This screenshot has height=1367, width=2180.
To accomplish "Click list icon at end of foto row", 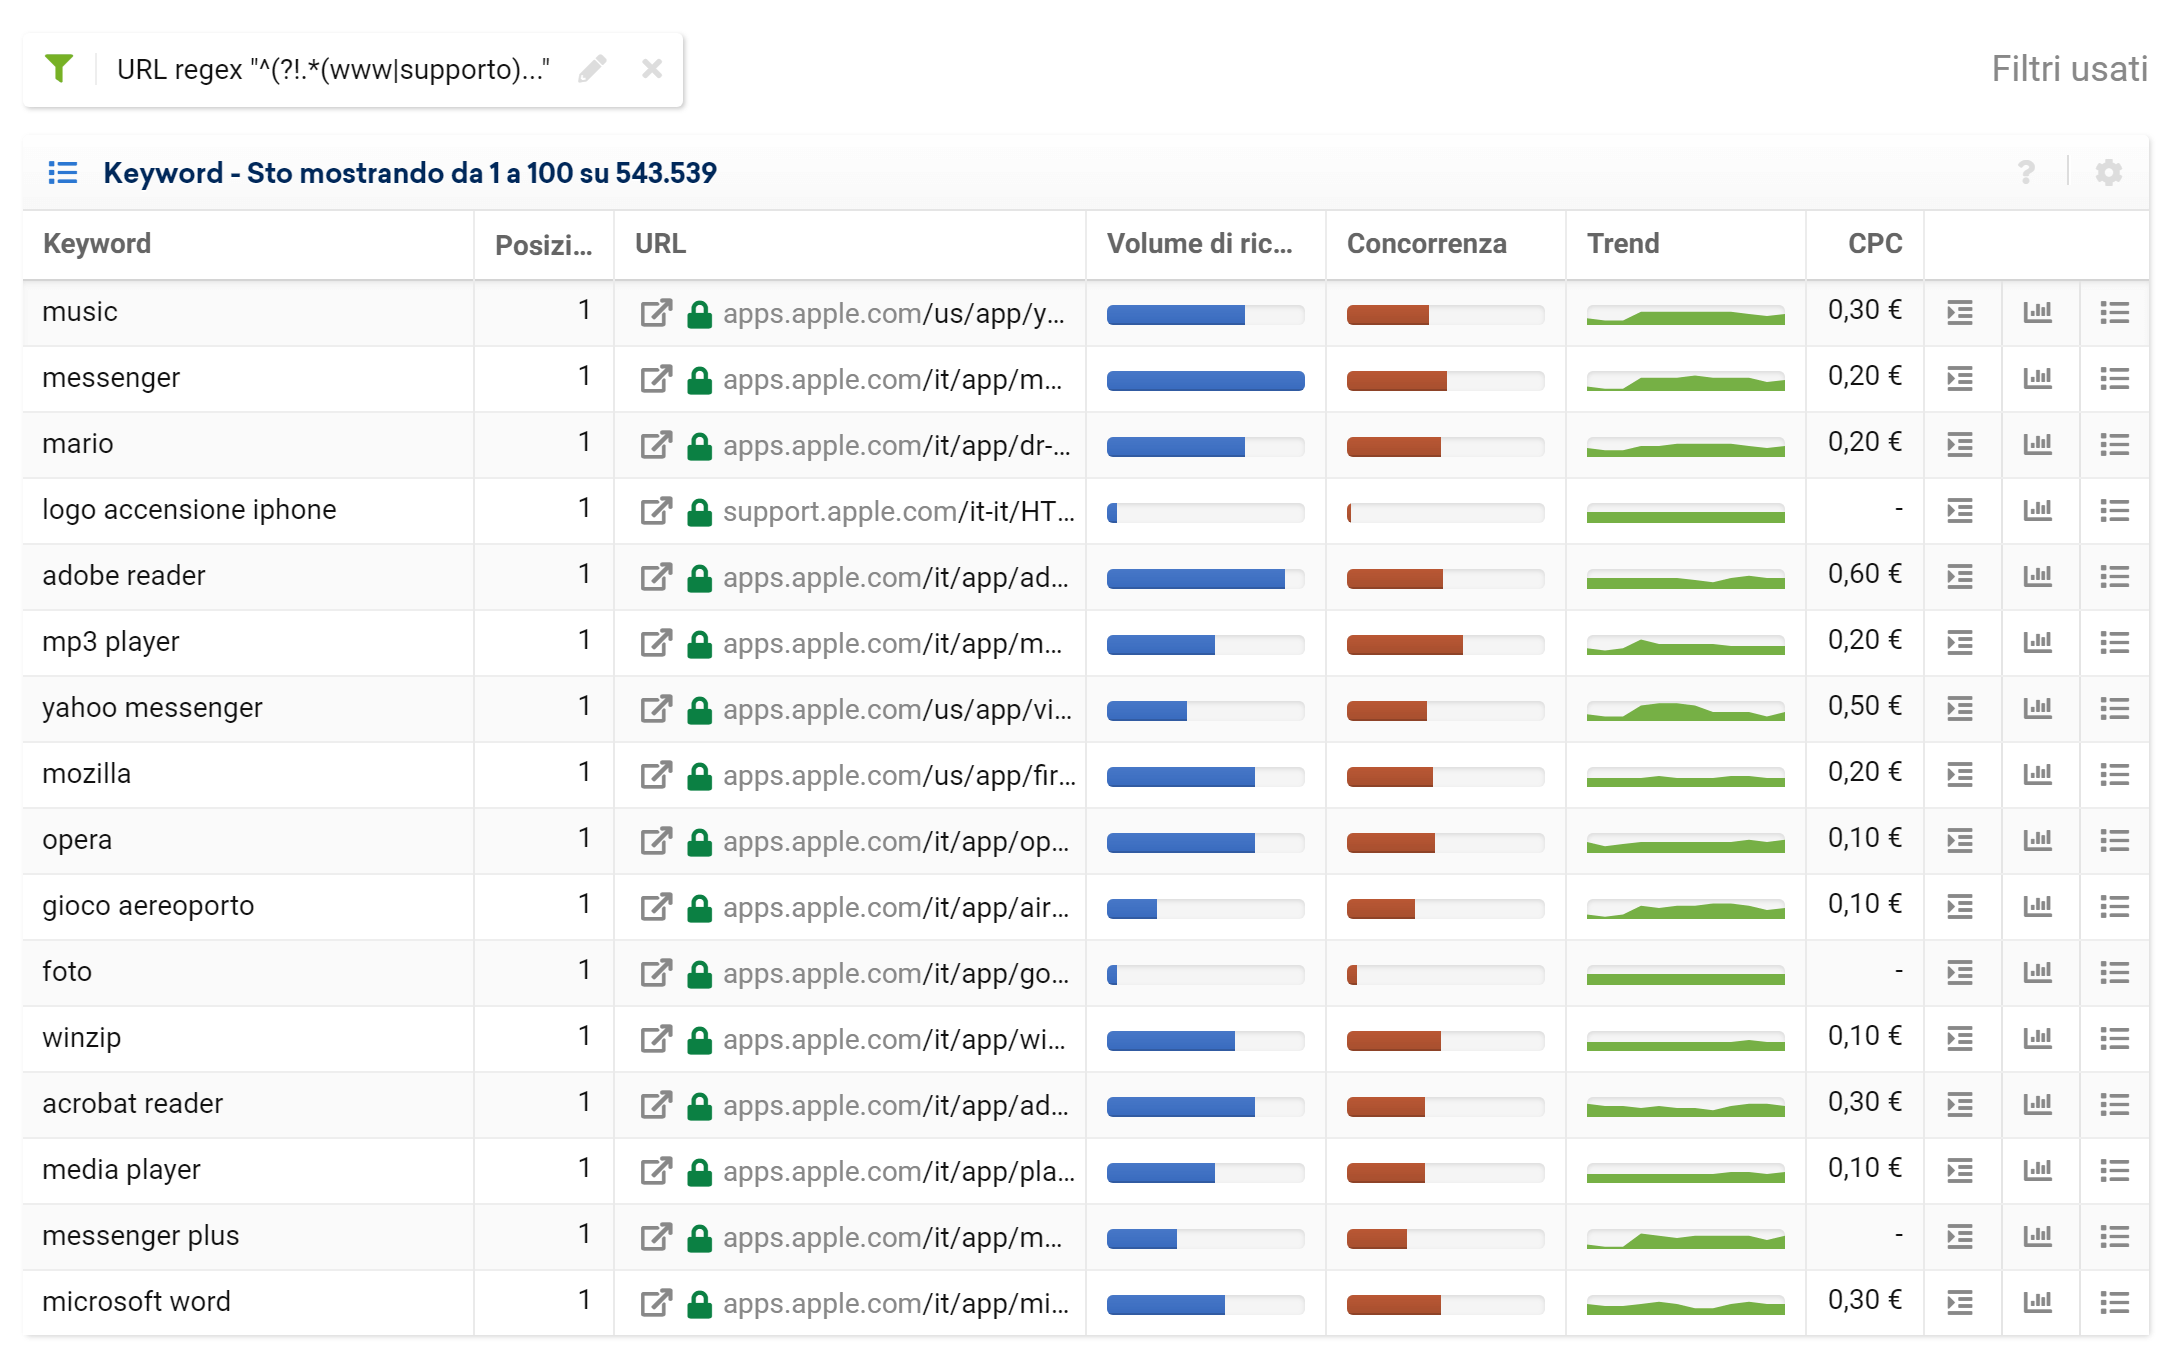I will click(2114, 973).
